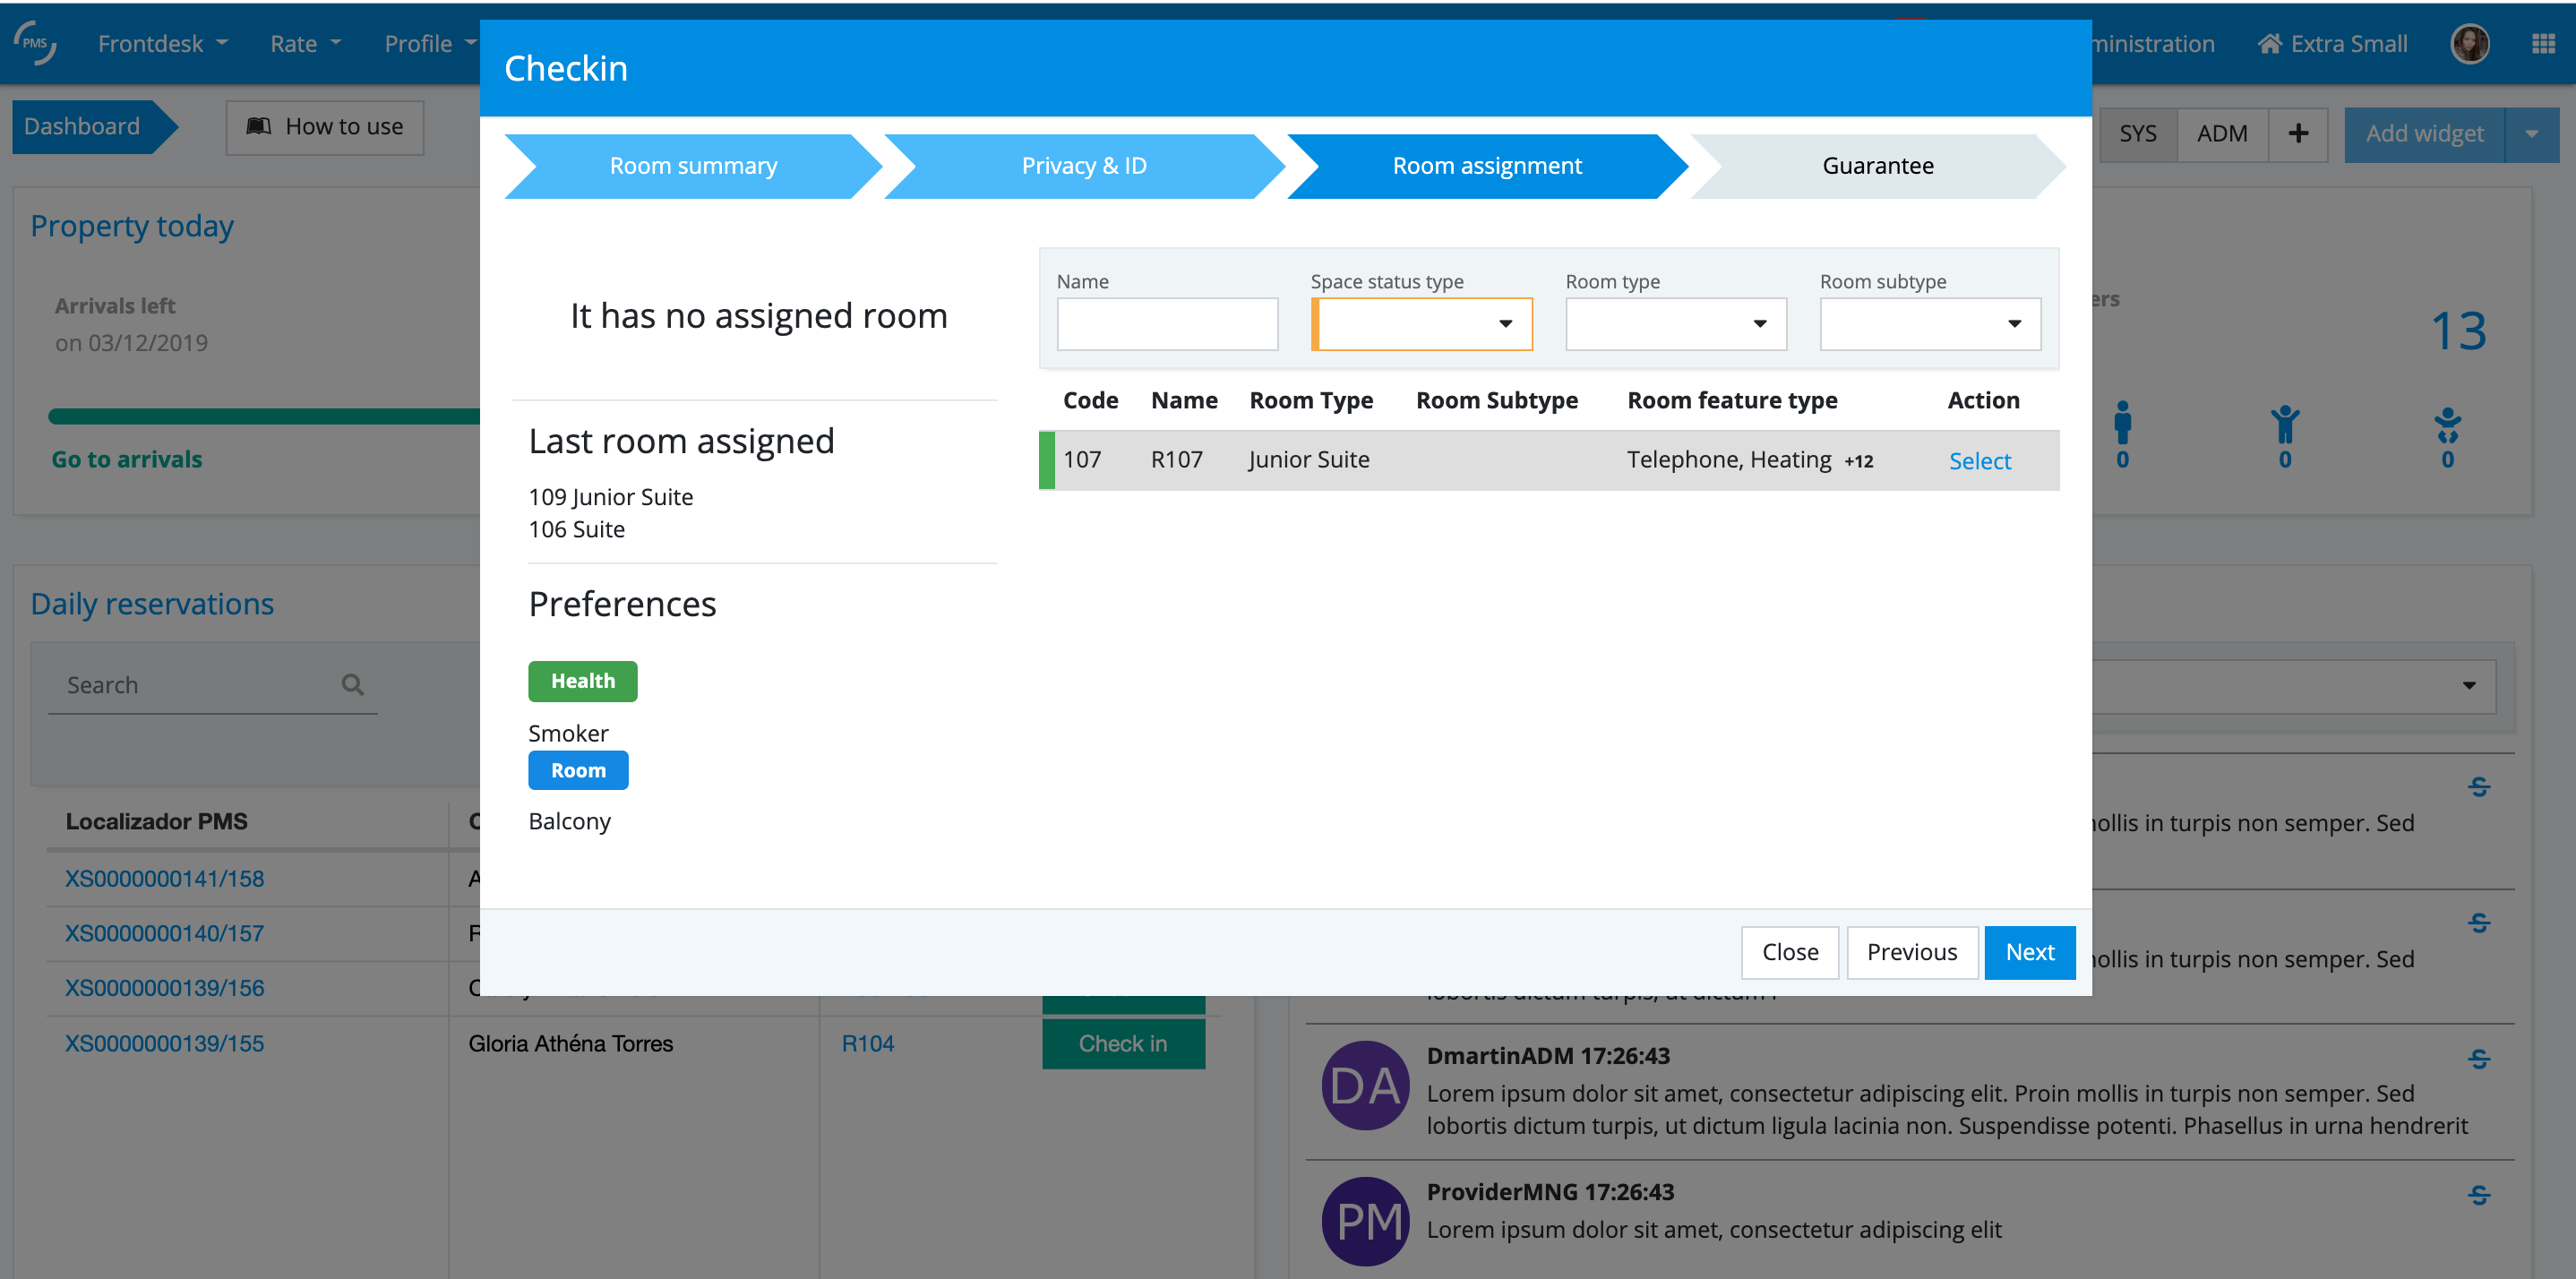Go to the Guarantee step tab
2576x1279 pixels.
tap(1876, 166)
